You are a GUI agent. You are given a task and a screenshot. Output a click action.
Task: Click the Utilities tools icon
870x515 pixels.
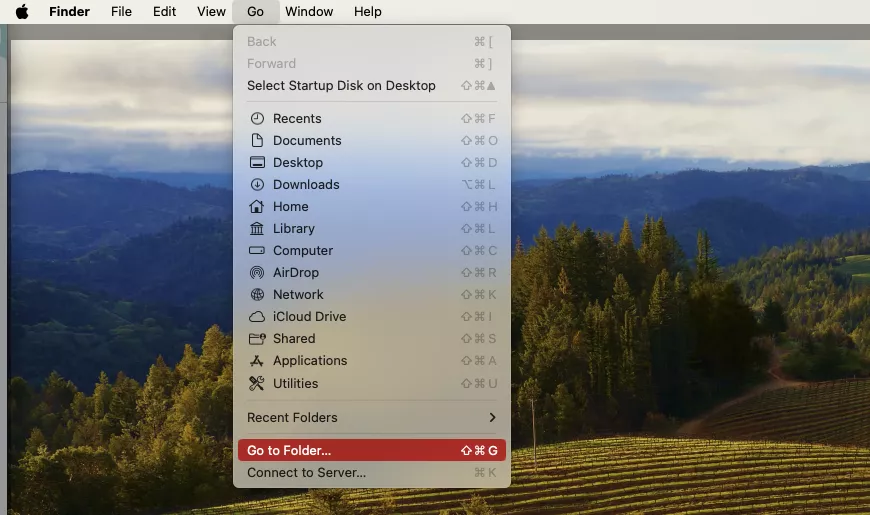pyautogui.click(x=257, y=384)
